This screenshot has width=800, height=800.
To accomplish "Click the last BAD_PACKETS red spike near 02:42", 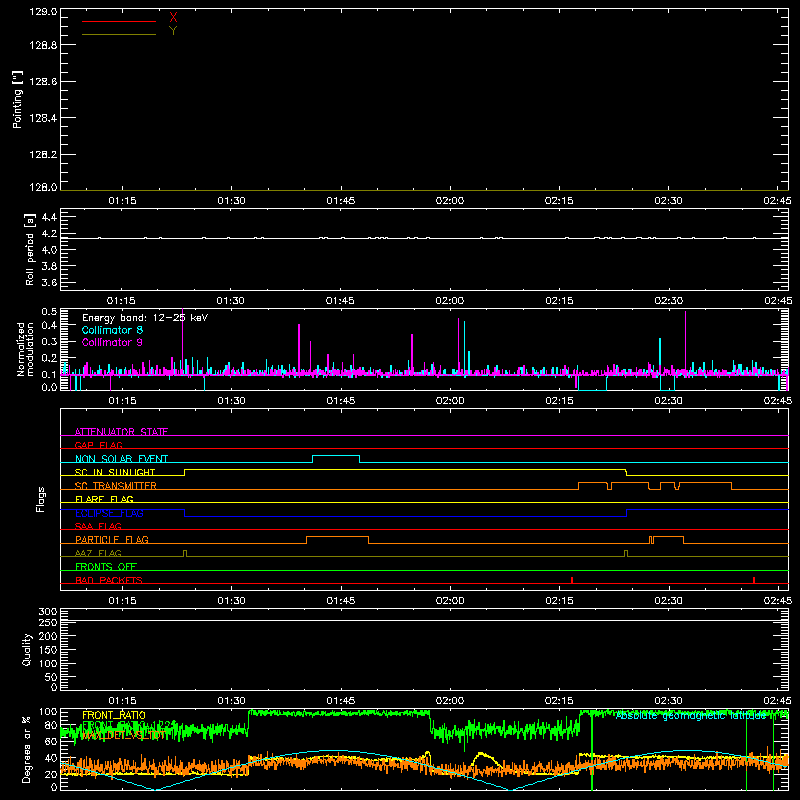I will 754,580.
